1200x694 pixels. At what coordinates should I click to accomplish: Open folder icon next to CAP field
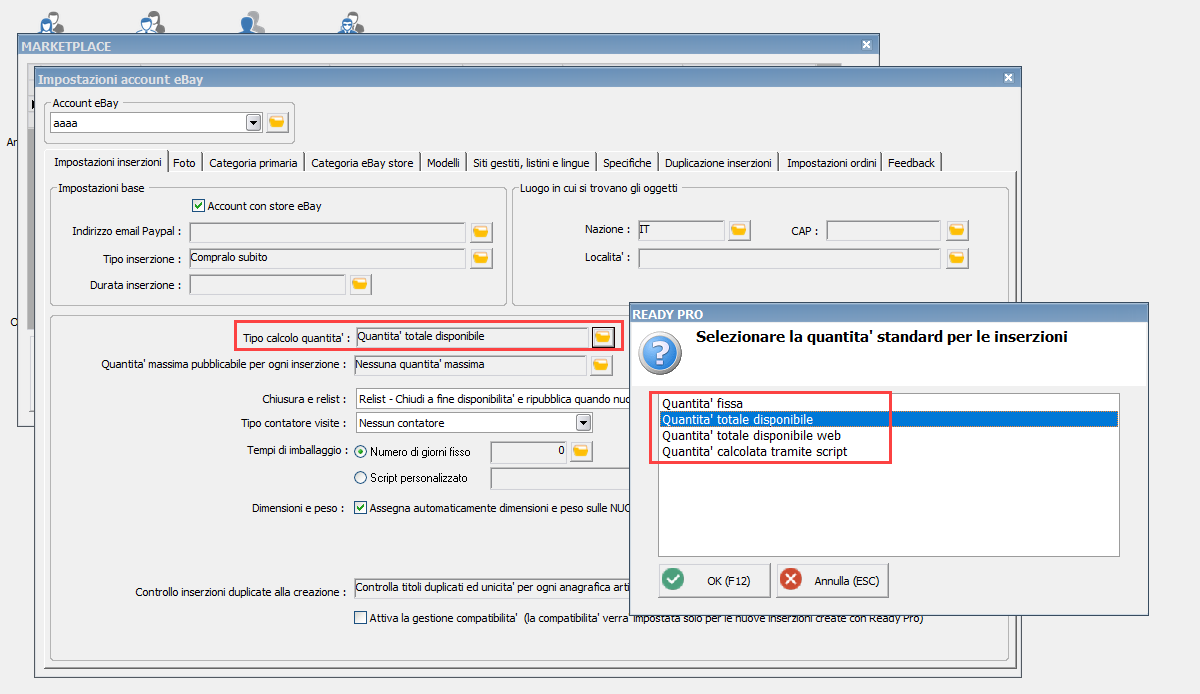click(957, 231)
